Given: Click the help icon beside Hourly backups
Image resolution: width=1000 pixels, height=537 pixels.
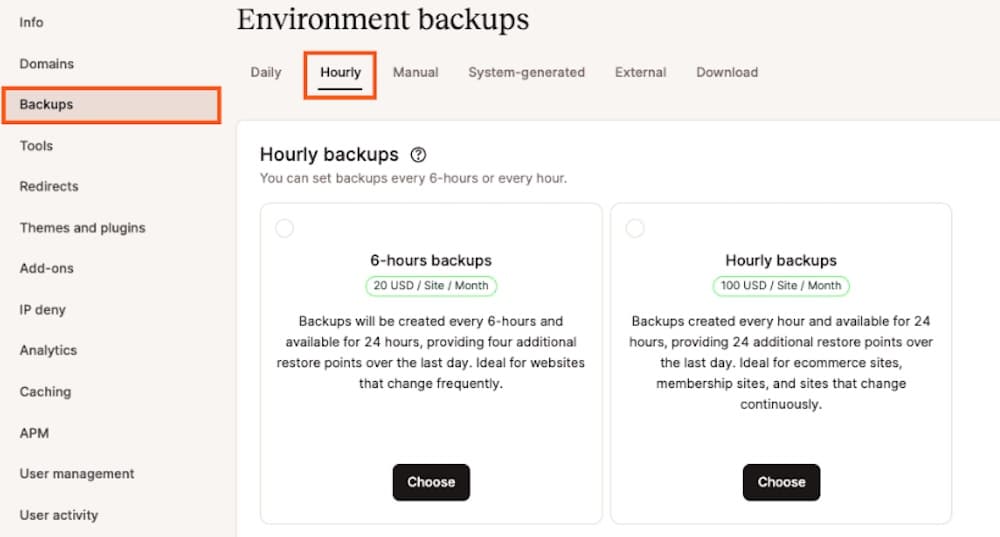Looking at the screenshot, I should [418, 155].
